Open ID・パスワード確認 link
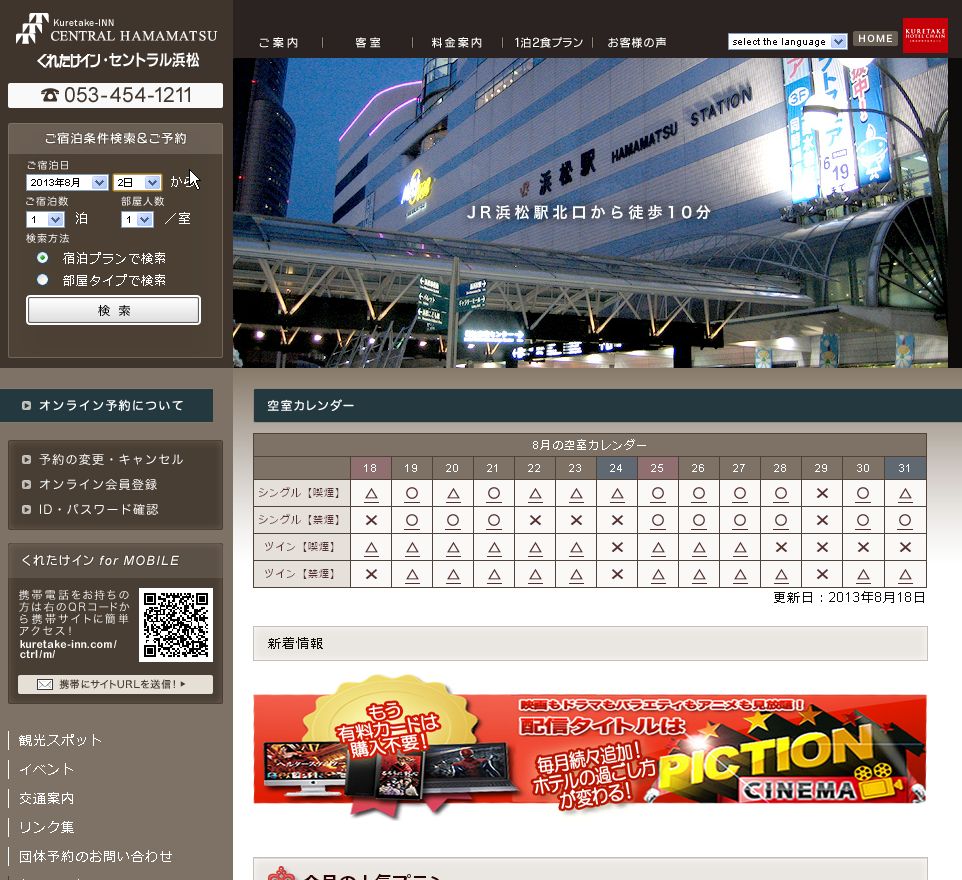 (x=98, y=509)
